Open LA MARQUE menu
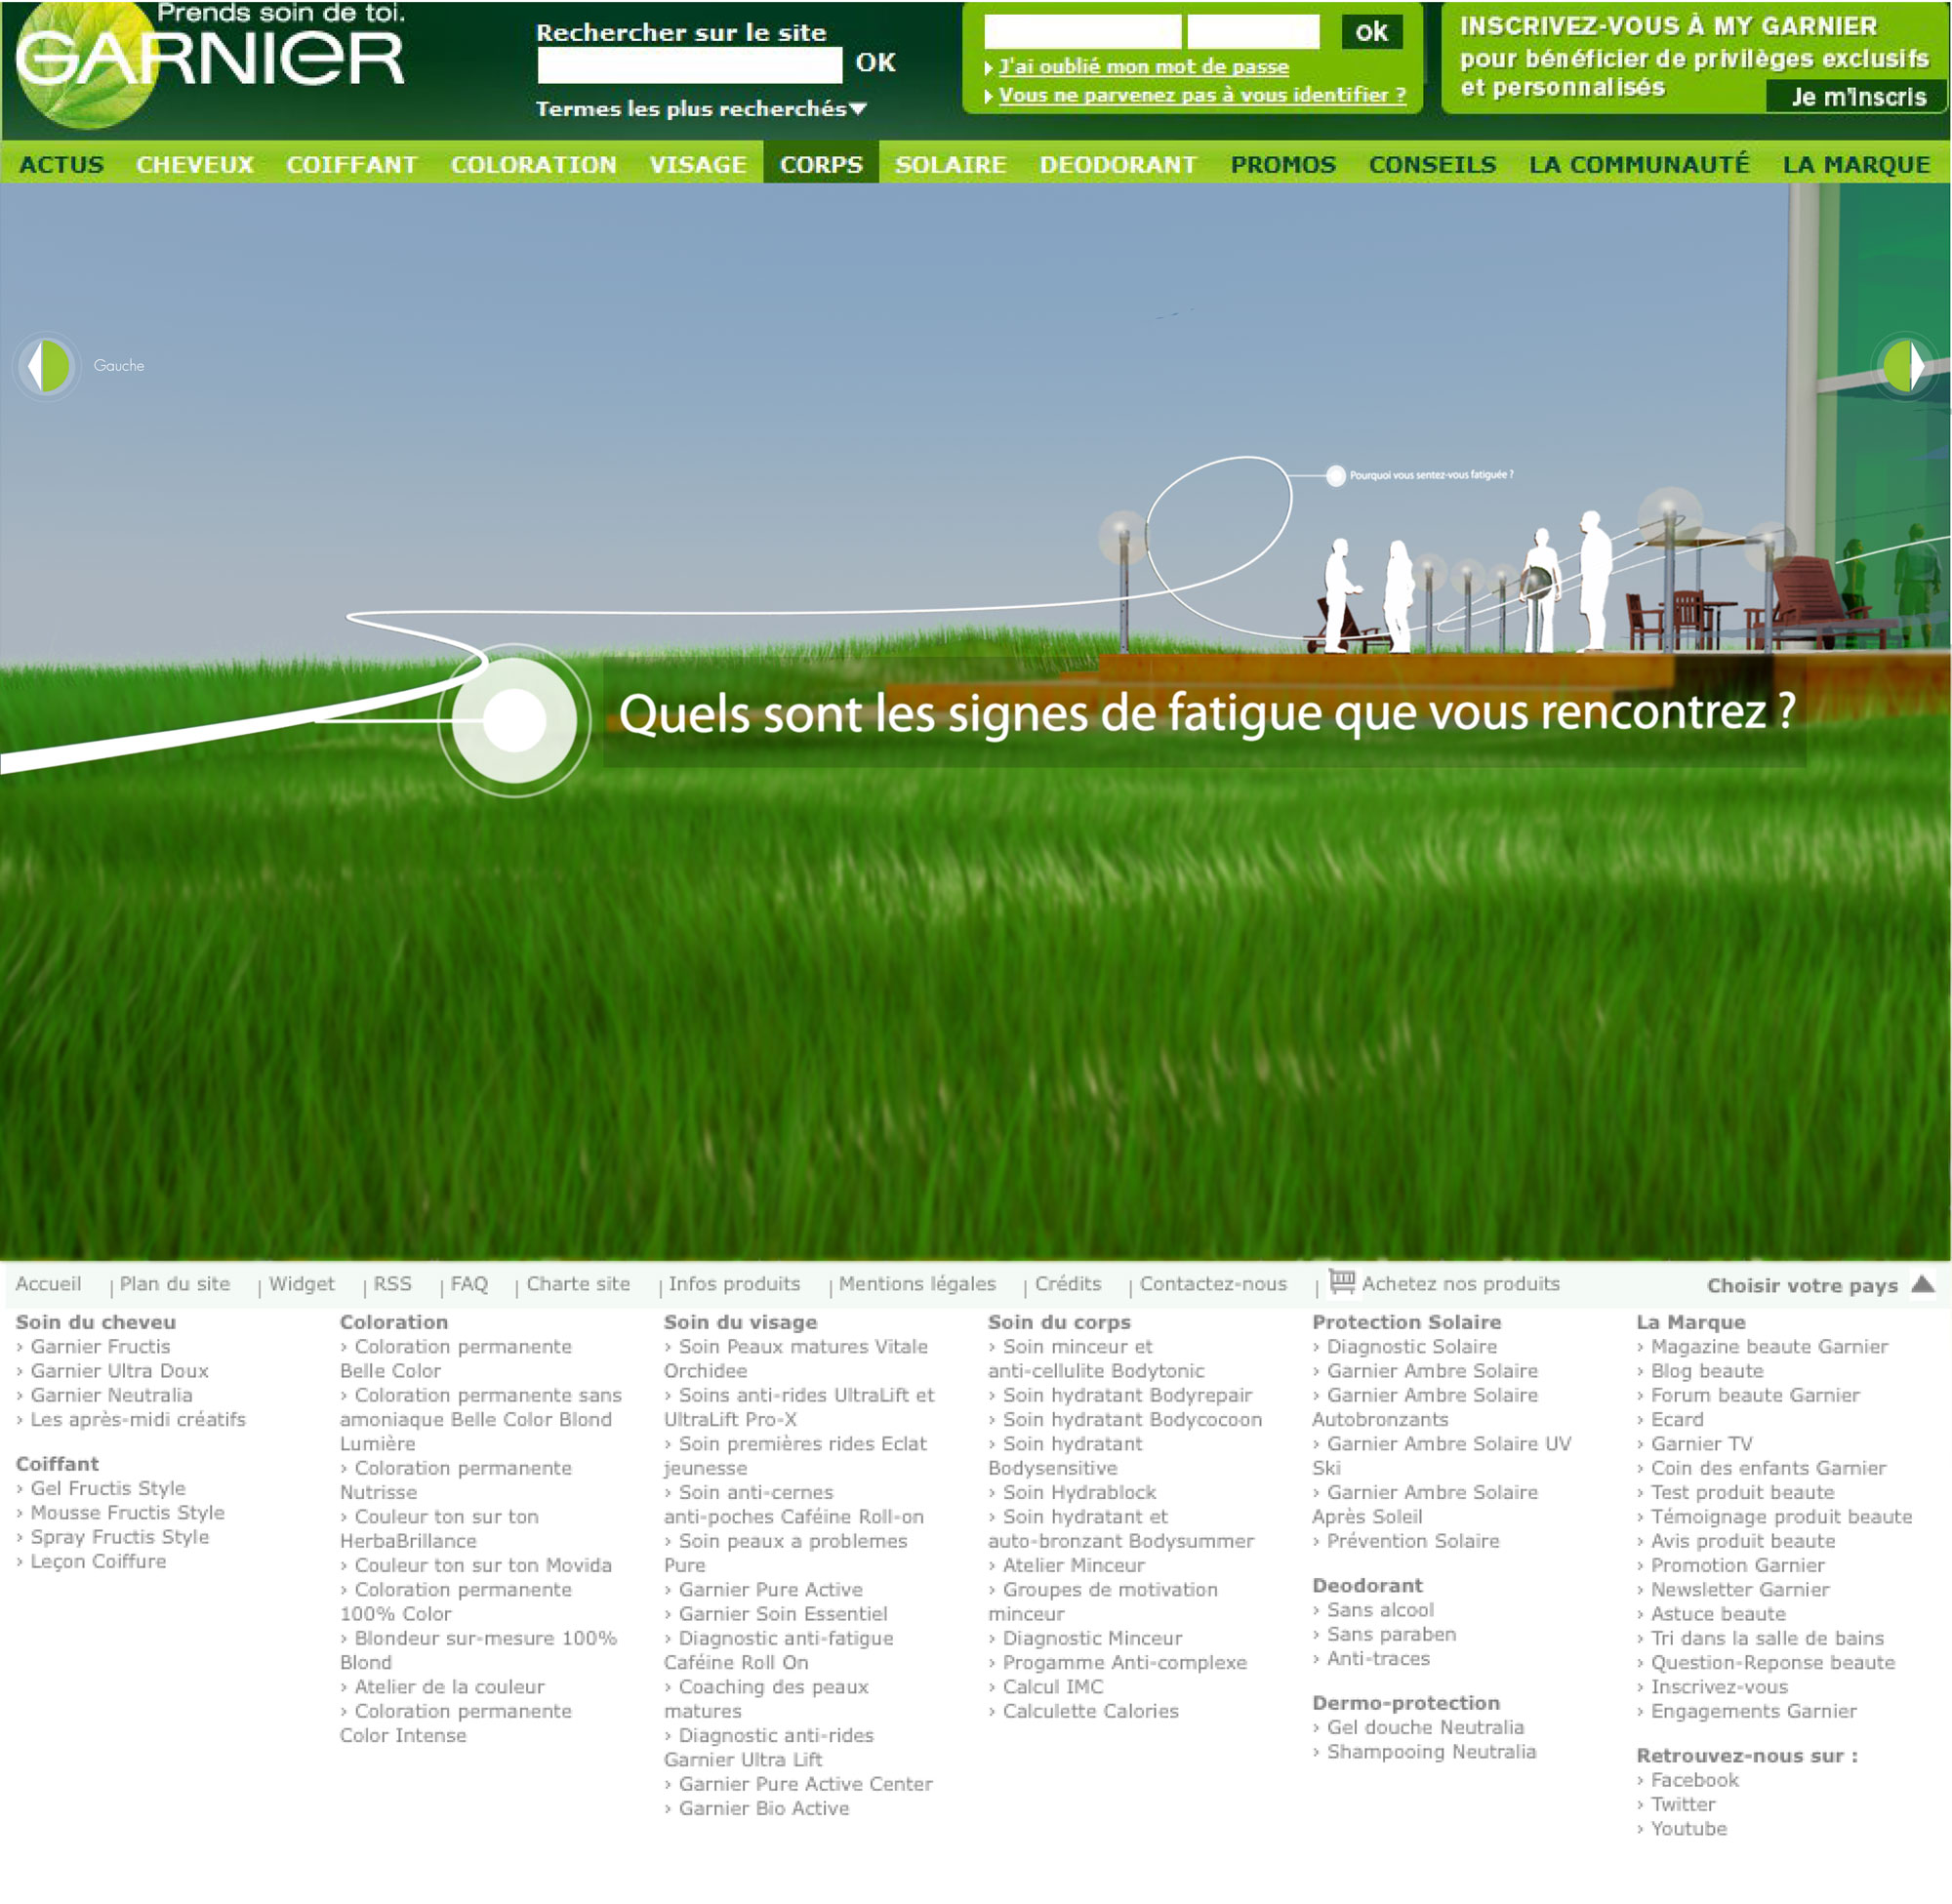 coord(1856,164)
